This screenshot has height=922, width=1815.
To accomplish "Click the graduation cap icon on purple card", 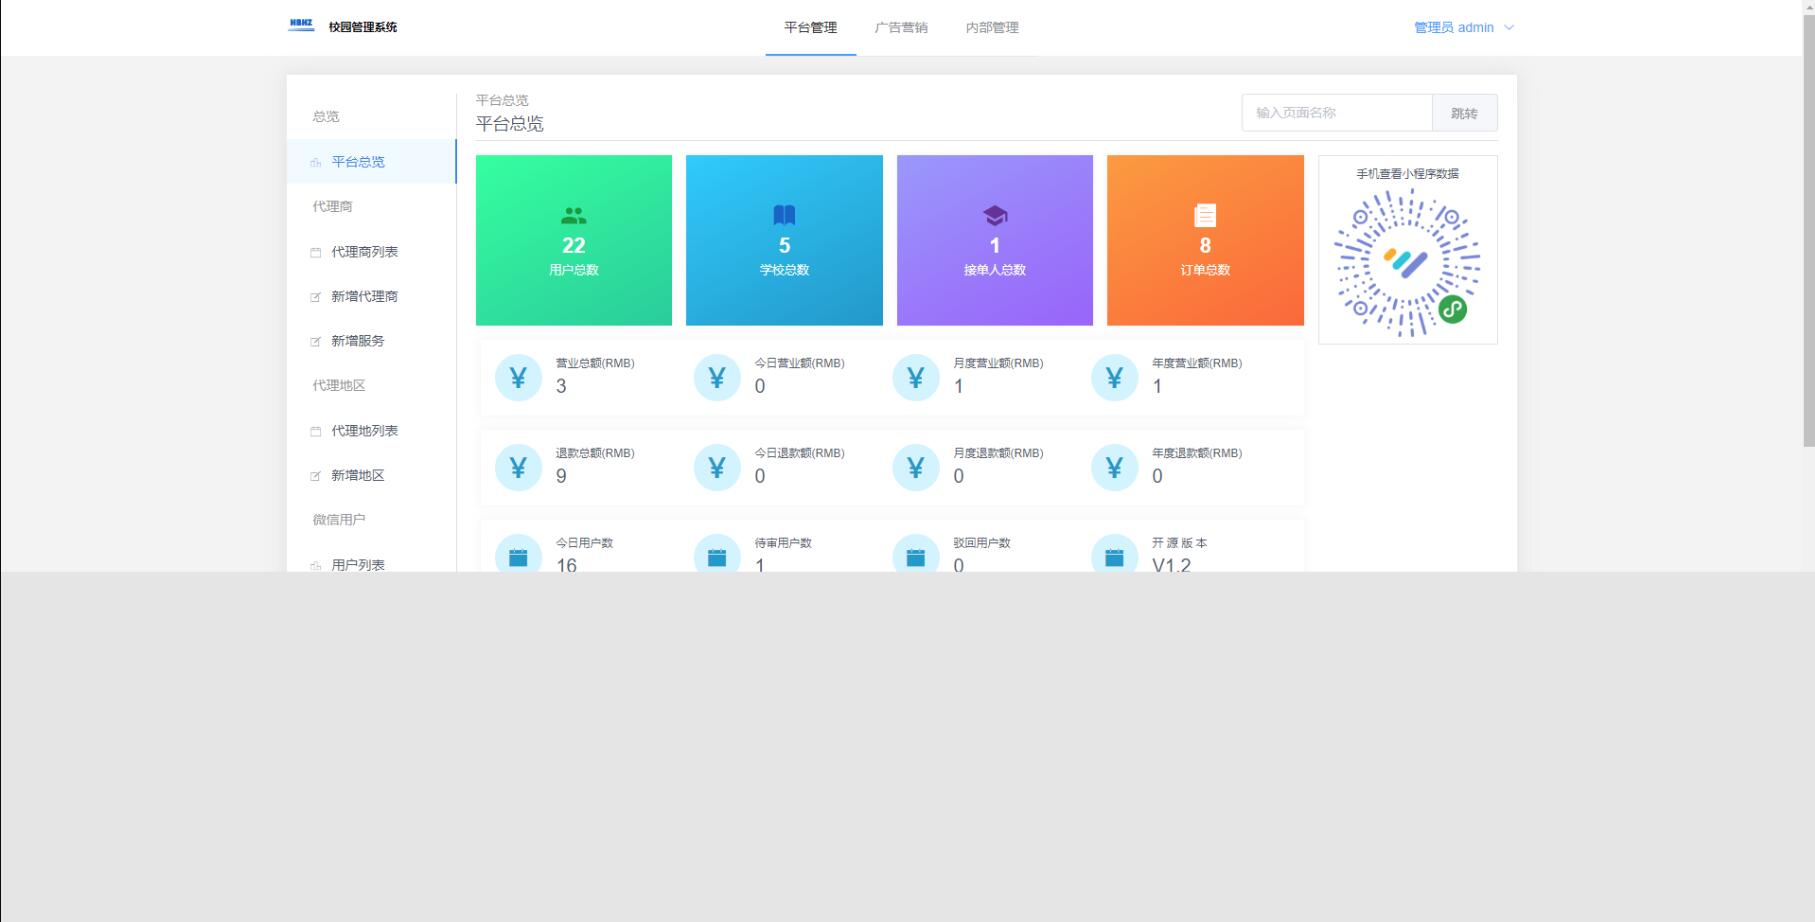I will [994, 215].
